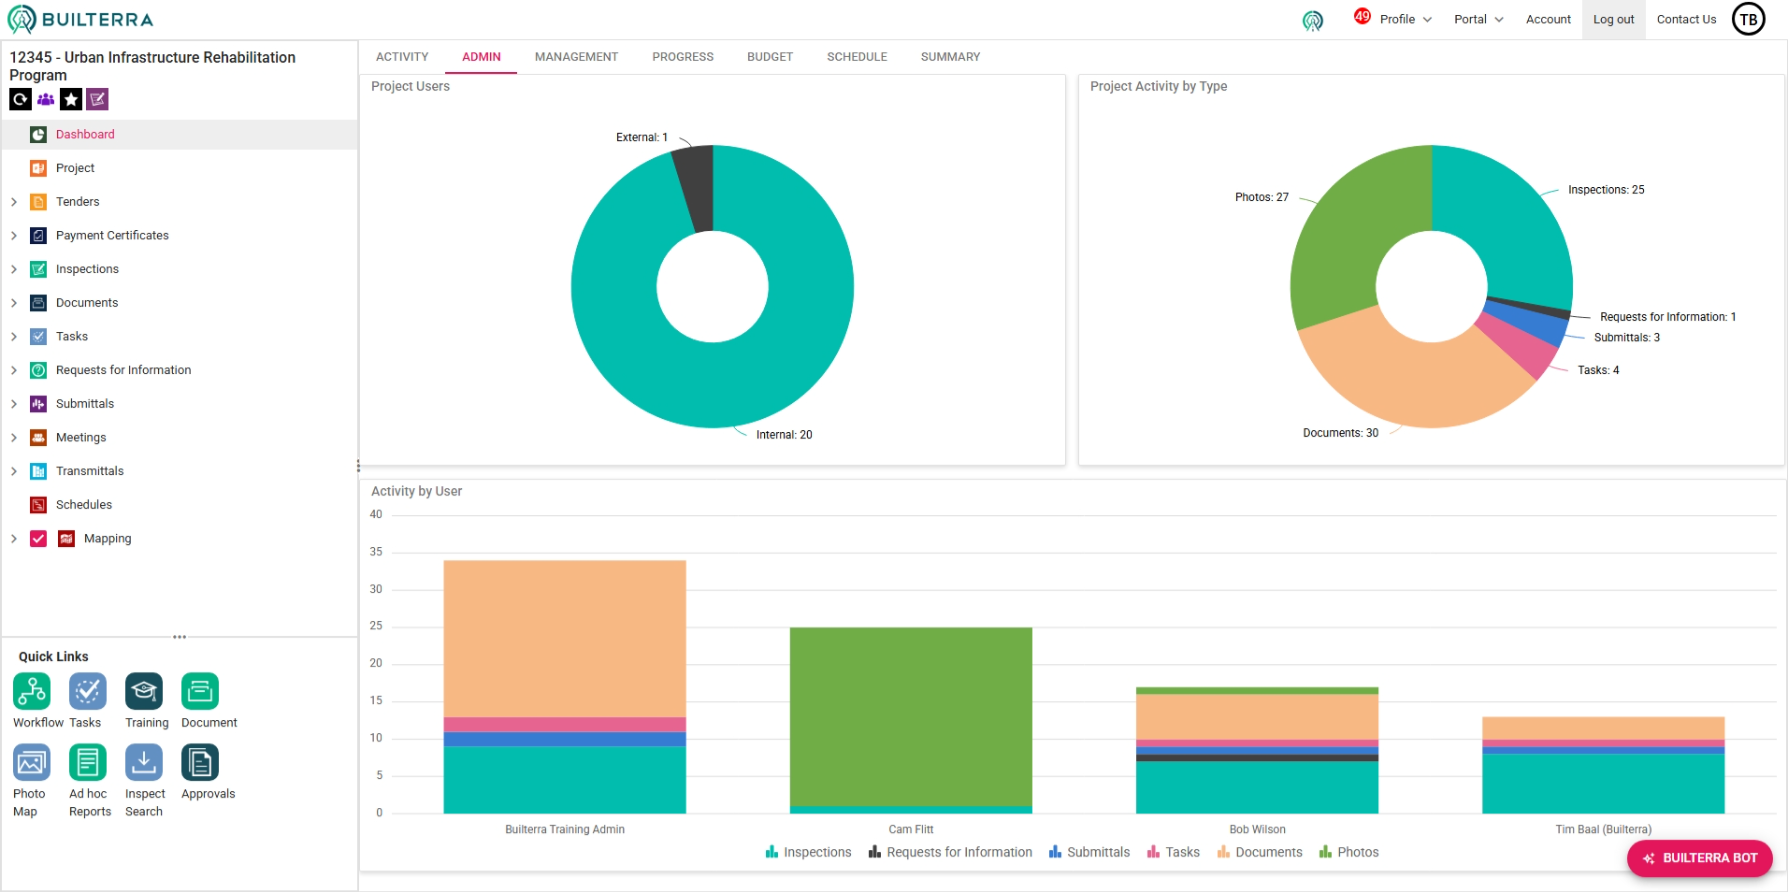
Task: Open the Workflow quick link
Action: tap(32, 691)
